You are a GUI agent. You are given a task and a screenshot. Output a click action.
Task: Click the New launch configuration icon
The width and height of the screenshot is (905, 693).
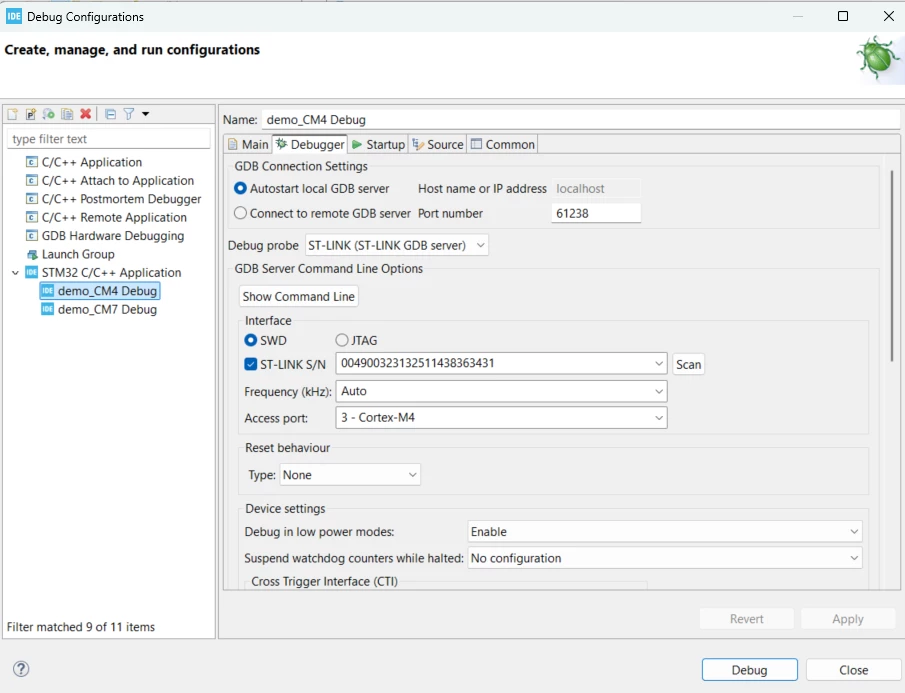(x=13, y=114)
